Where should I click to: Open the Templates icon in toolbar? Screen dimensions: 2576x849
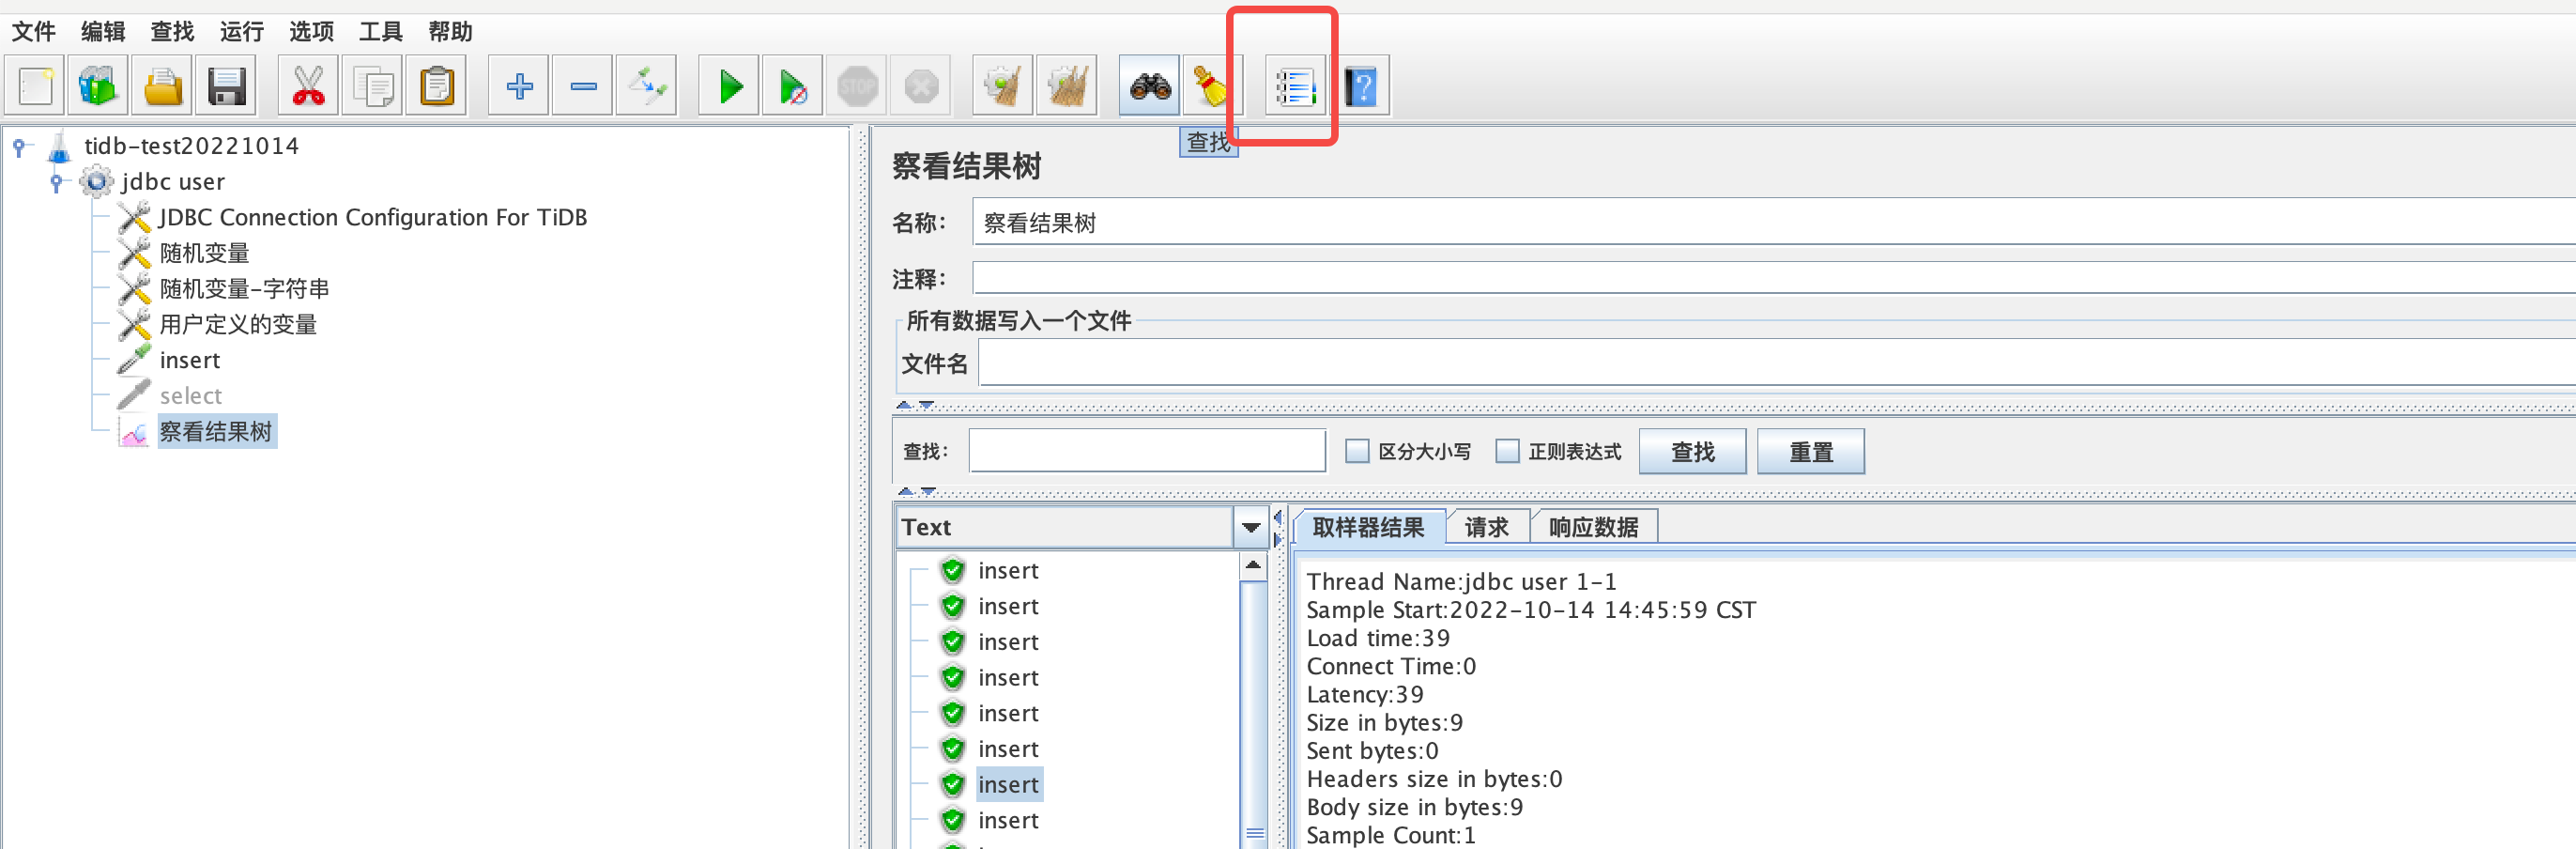[x=98, y=86]
